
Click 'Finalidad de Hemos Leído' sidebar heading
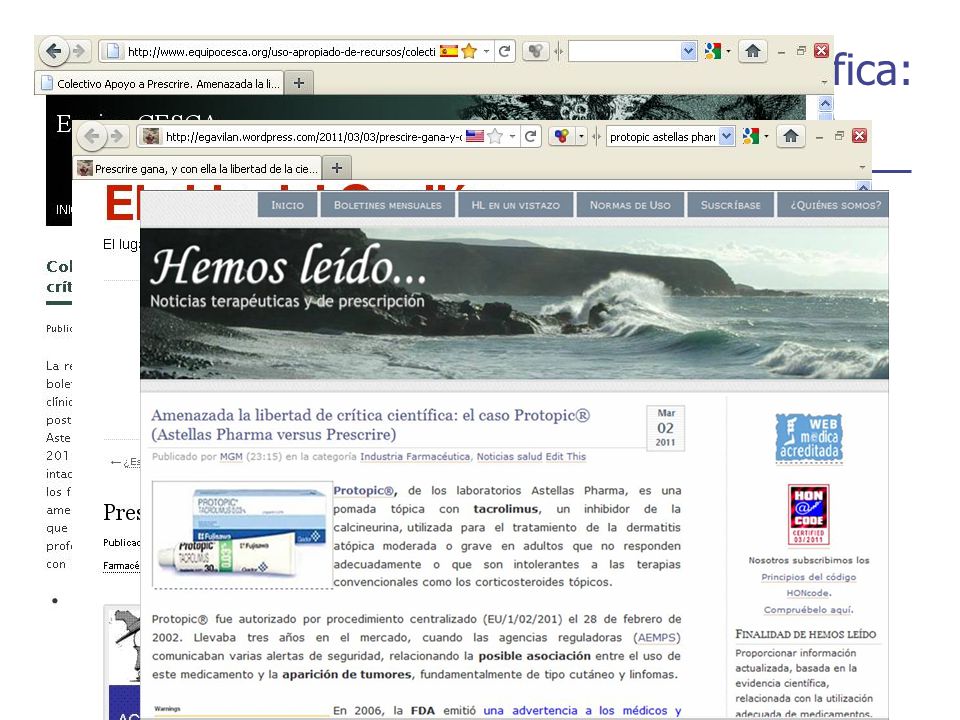pos(806,634)
